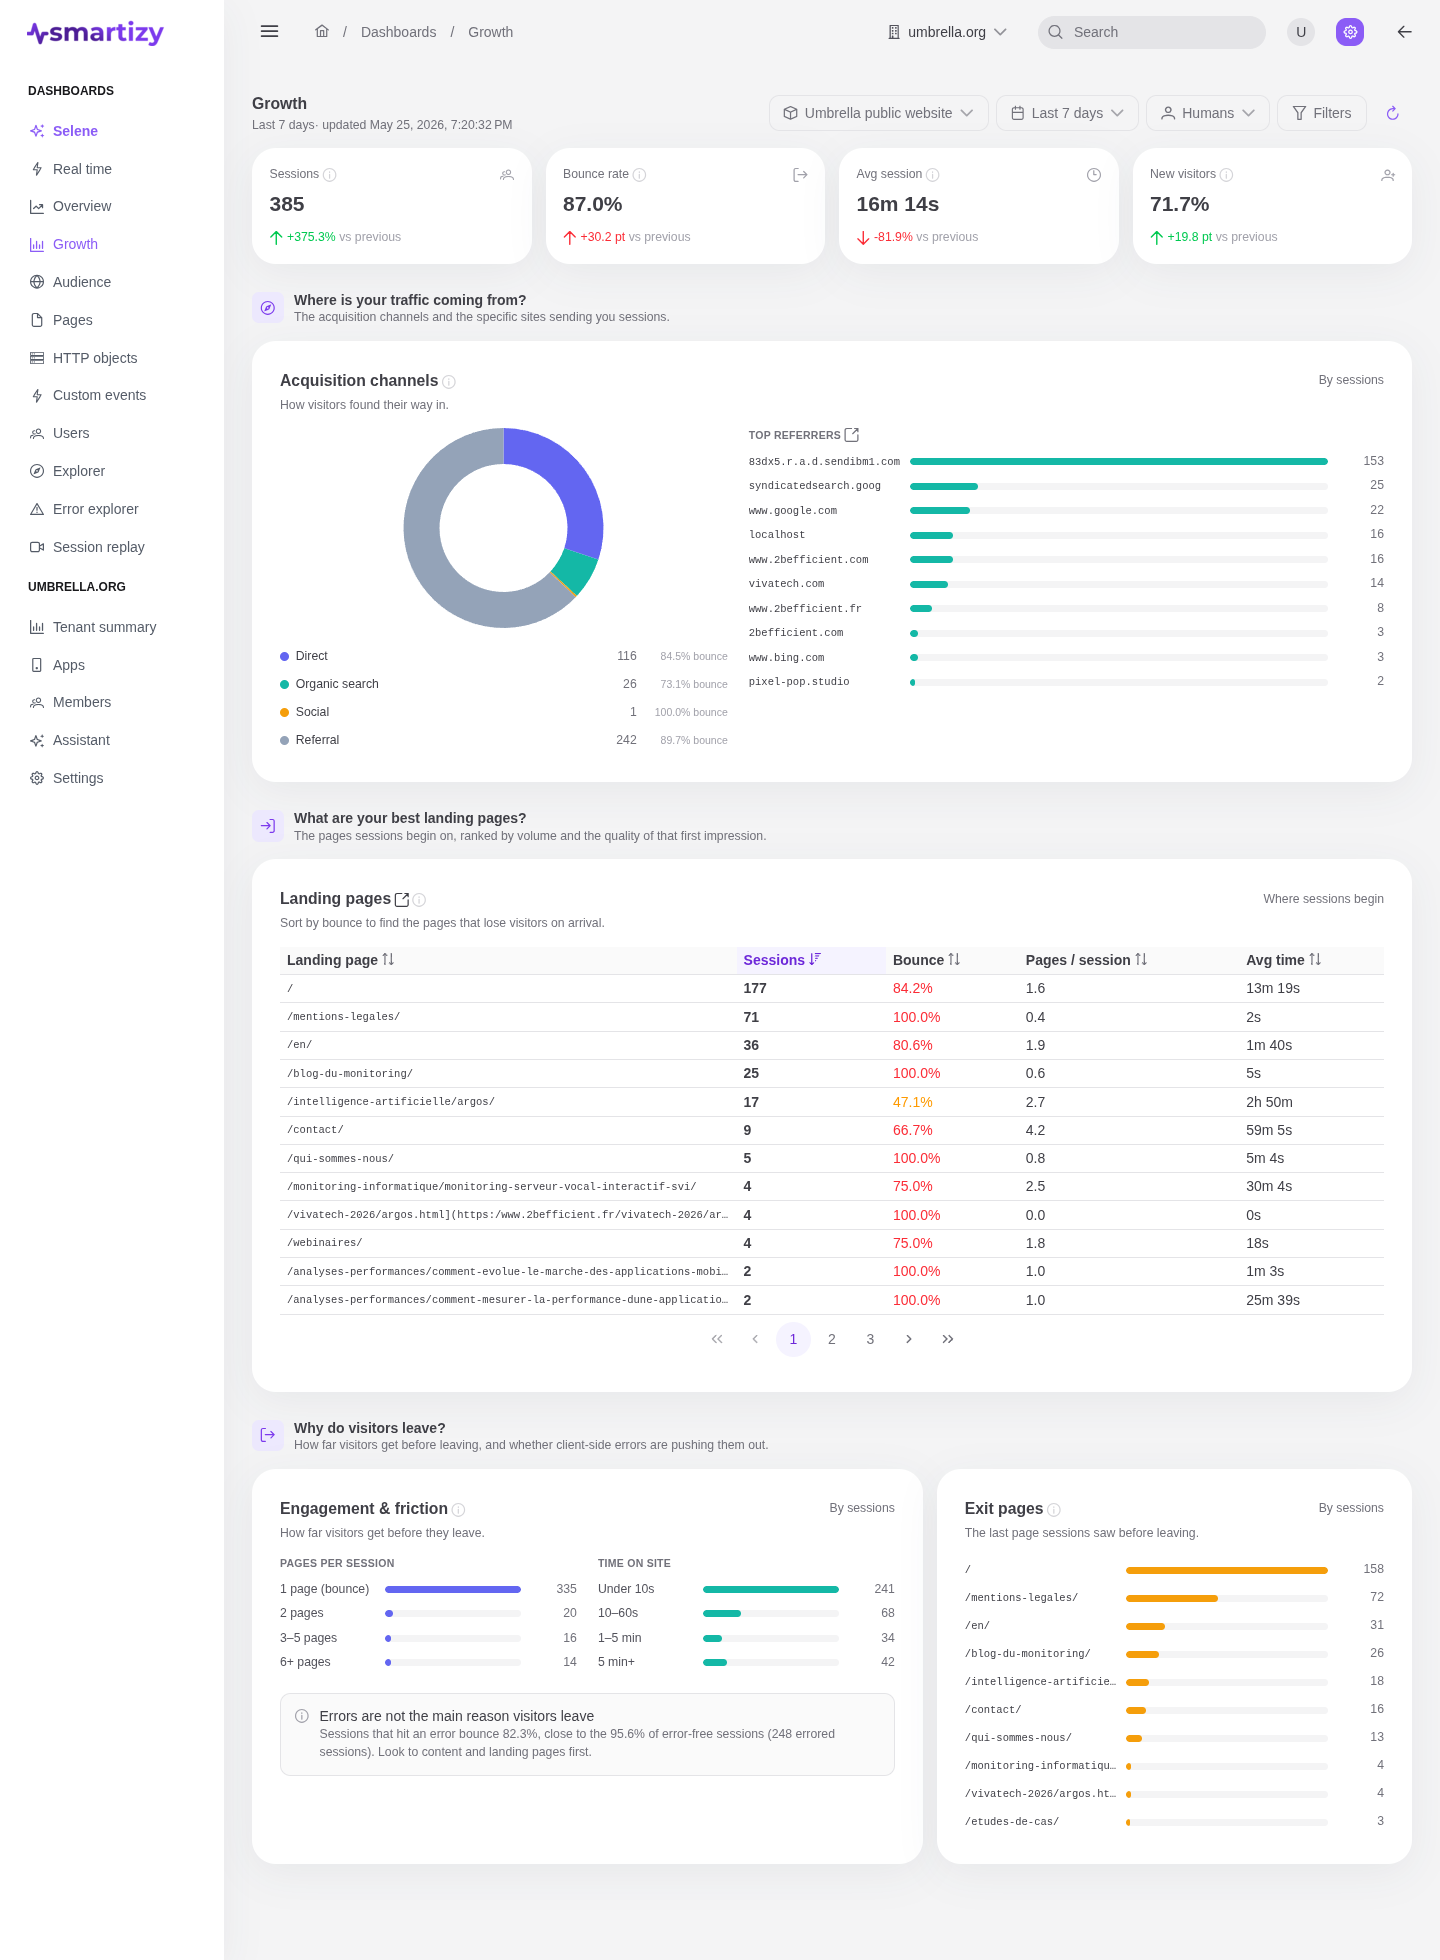Open umbrella.org tenant dropdown
The width and height of the screenshot is (1440, 1960).
947,32
